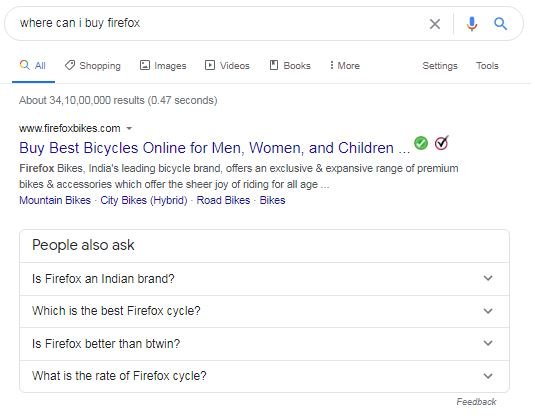Viewport: 535px width, 419px height.
Task: Expand "Is Firefox an Indian brand?"
Action: pos(264,279)
